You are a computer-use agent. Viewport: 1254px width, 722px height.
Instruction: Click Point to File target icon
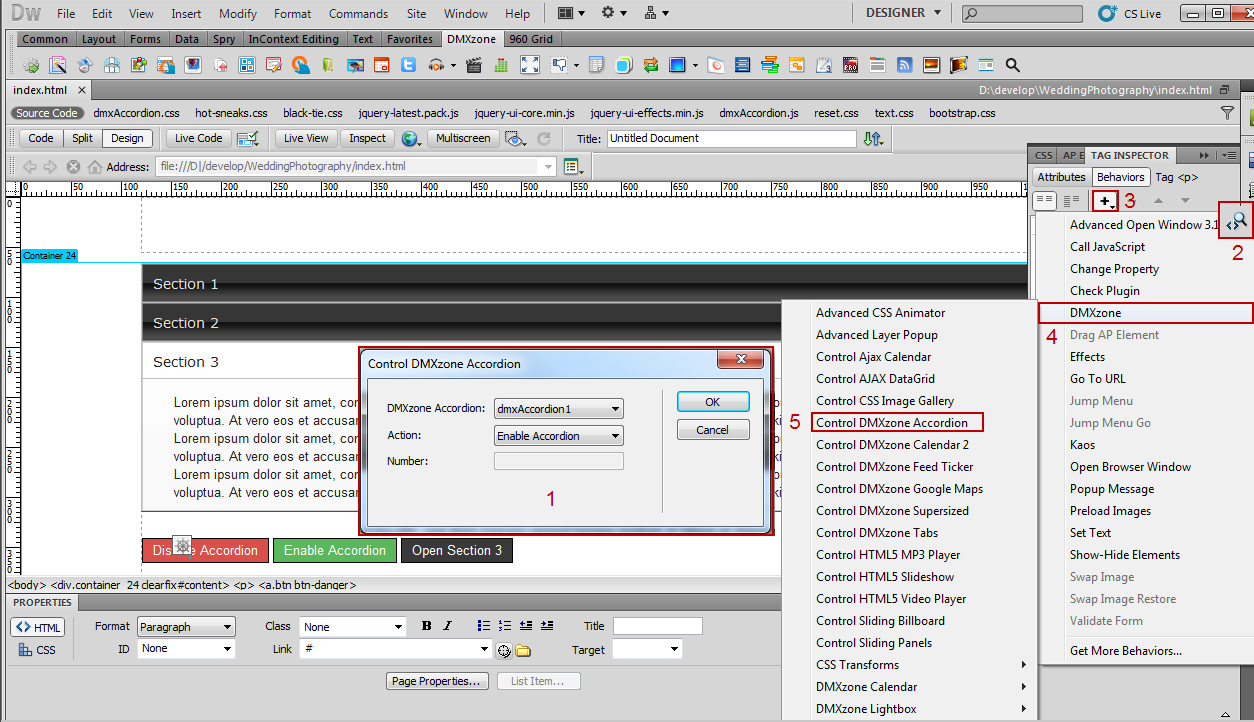pyautogui.click(x=504, y=650)
